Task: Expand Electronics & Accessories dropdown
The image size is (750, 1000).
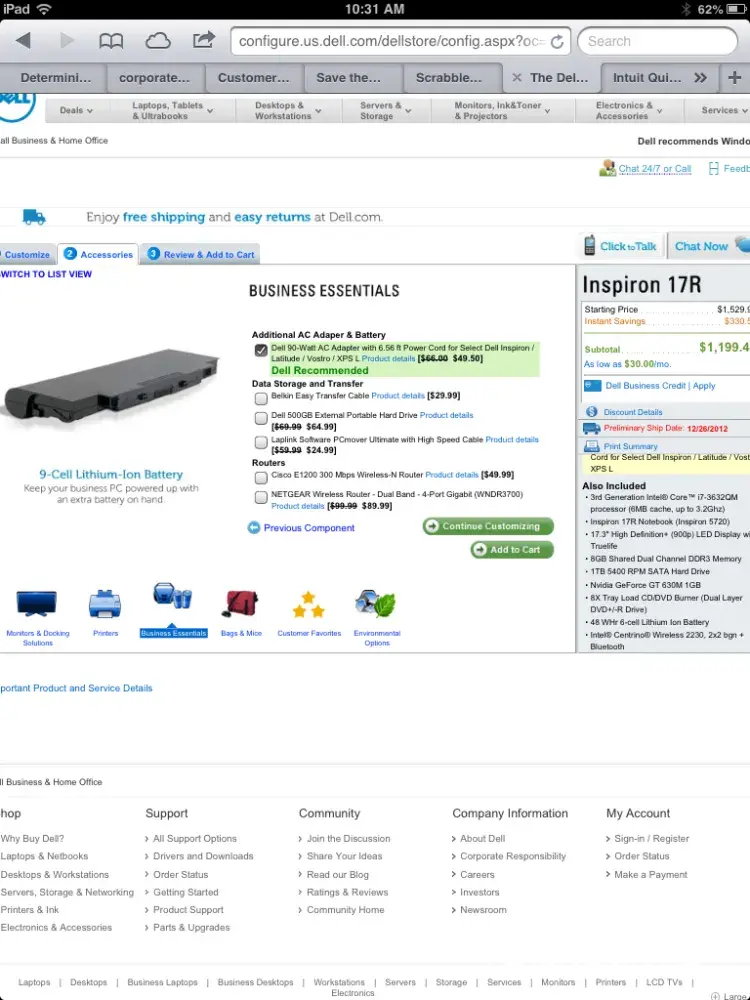Action: pos(629,110)
